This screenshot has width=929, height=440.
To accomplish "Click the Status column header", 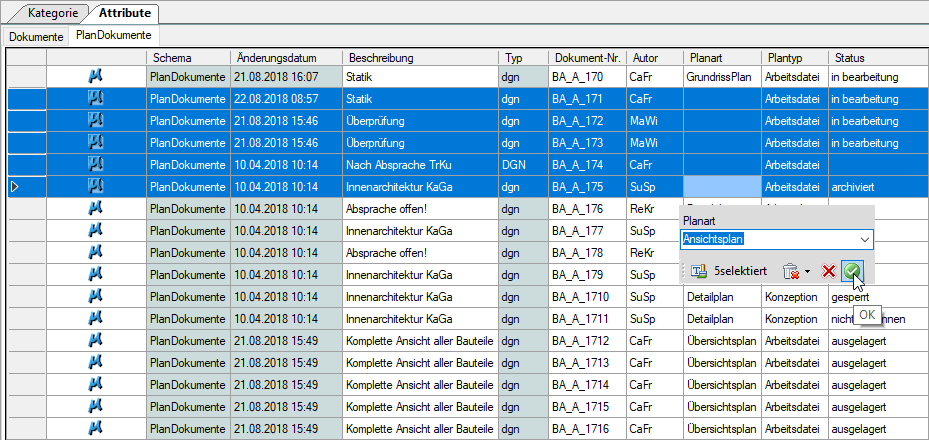I will 878,57.
